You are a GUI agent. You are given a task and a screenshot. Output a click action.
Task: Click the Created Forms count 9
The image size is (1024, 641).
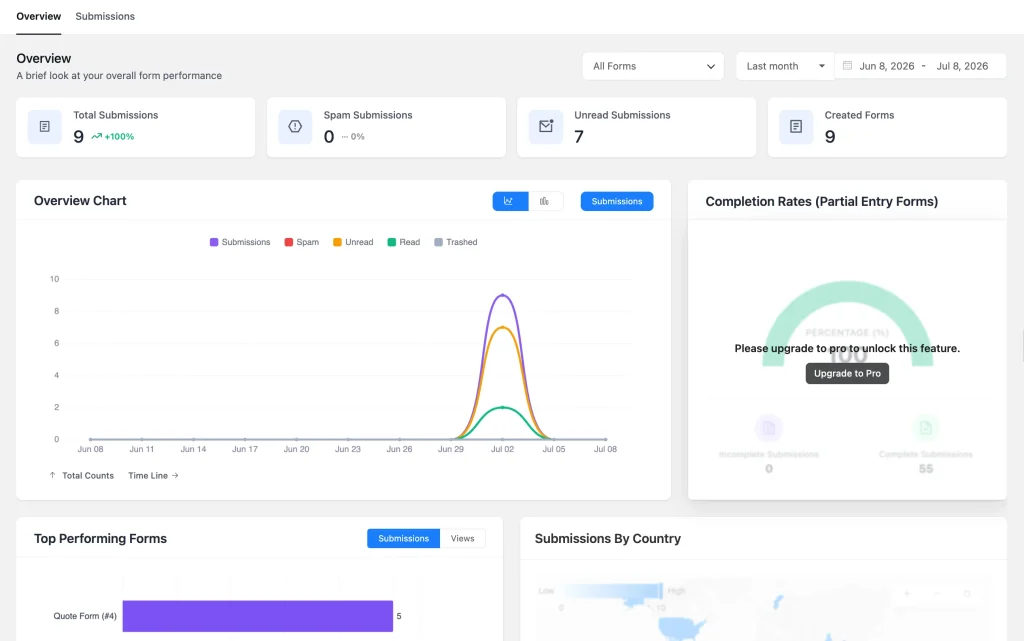[x=830, y=136]
